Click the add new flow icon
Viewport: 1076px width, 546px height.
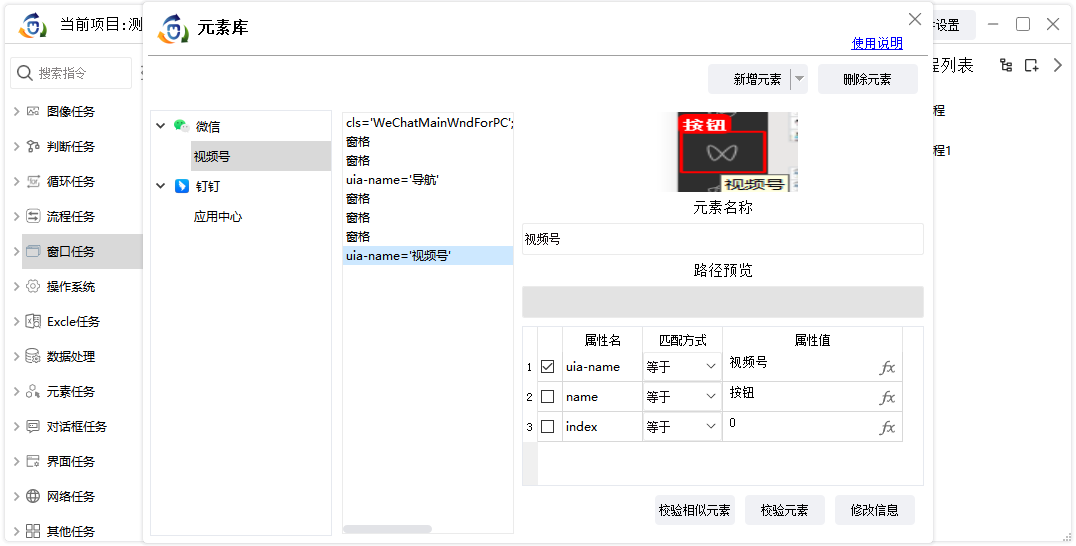[1031, 65]
